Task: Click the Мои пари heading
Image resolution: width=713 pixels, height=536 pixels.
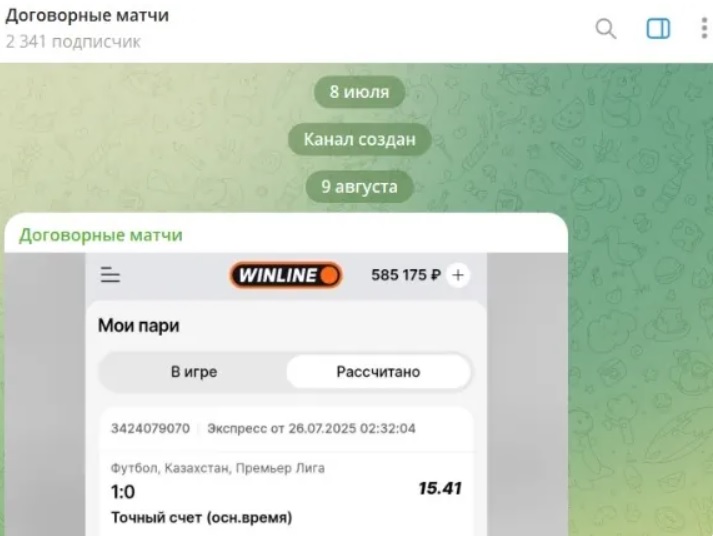Action: [x=139, y=326]
